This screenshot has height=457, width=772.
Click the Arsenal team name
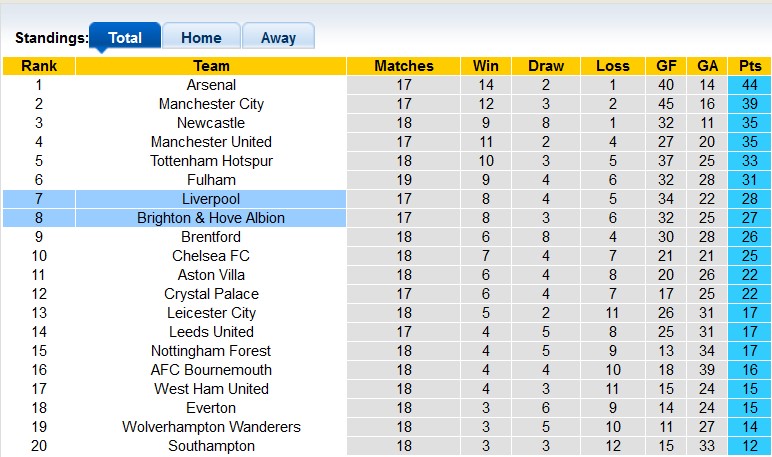211,85
